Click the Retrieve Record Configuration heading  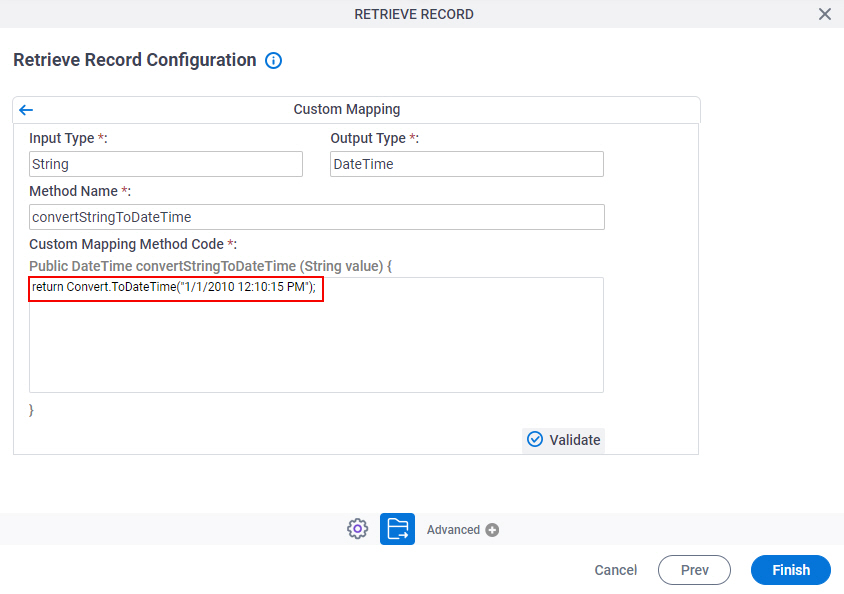coord(135,60)
